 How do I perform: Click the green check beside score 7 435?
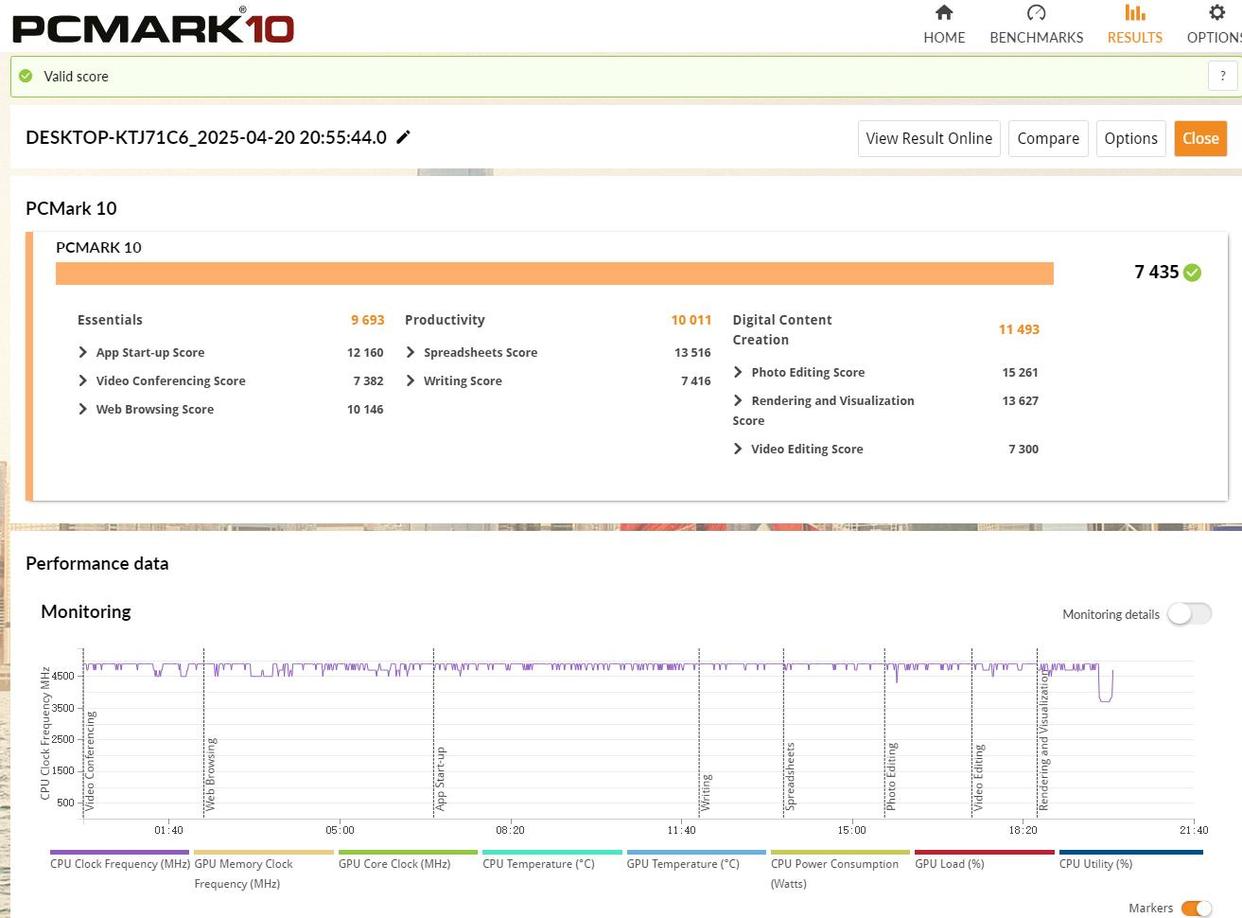tap(1192, 272)
